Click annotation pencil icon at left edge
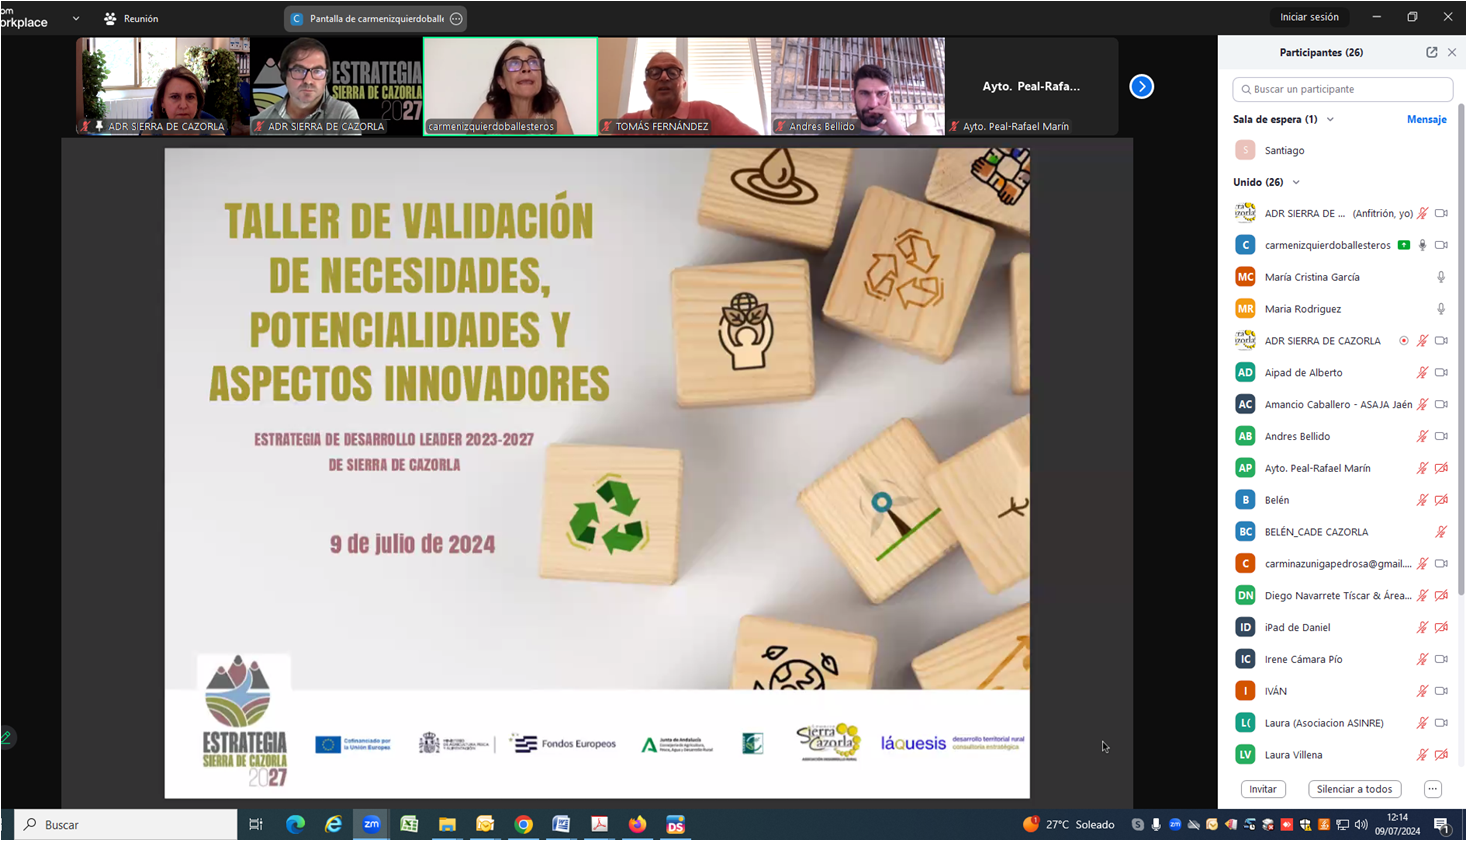 [x=6, y=738]
